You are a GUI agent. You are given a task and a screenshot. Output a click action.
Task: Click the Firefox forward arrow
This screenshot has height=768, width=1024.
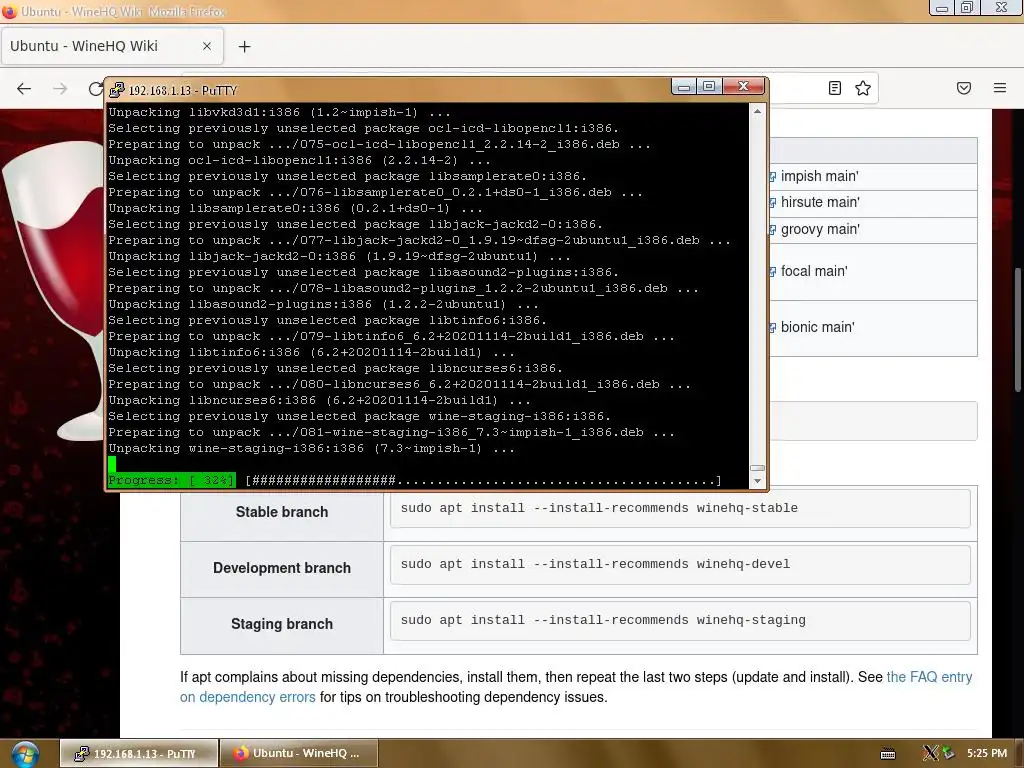(x=60, y=88)
